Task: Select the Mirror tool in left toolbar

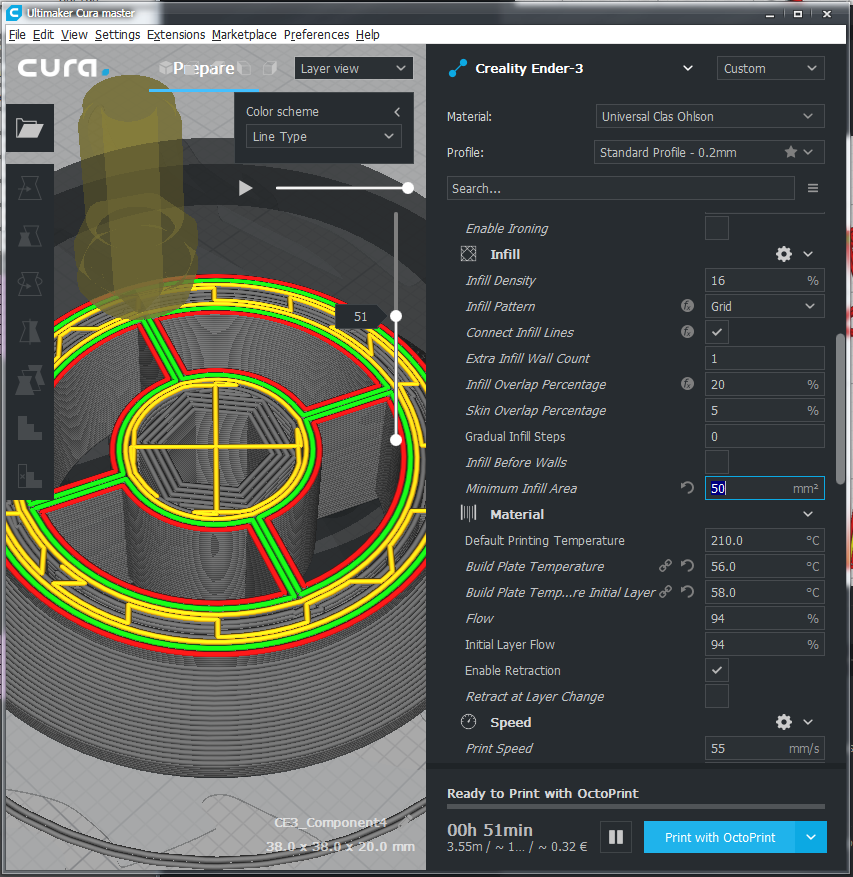Action: tap(30, 332)
